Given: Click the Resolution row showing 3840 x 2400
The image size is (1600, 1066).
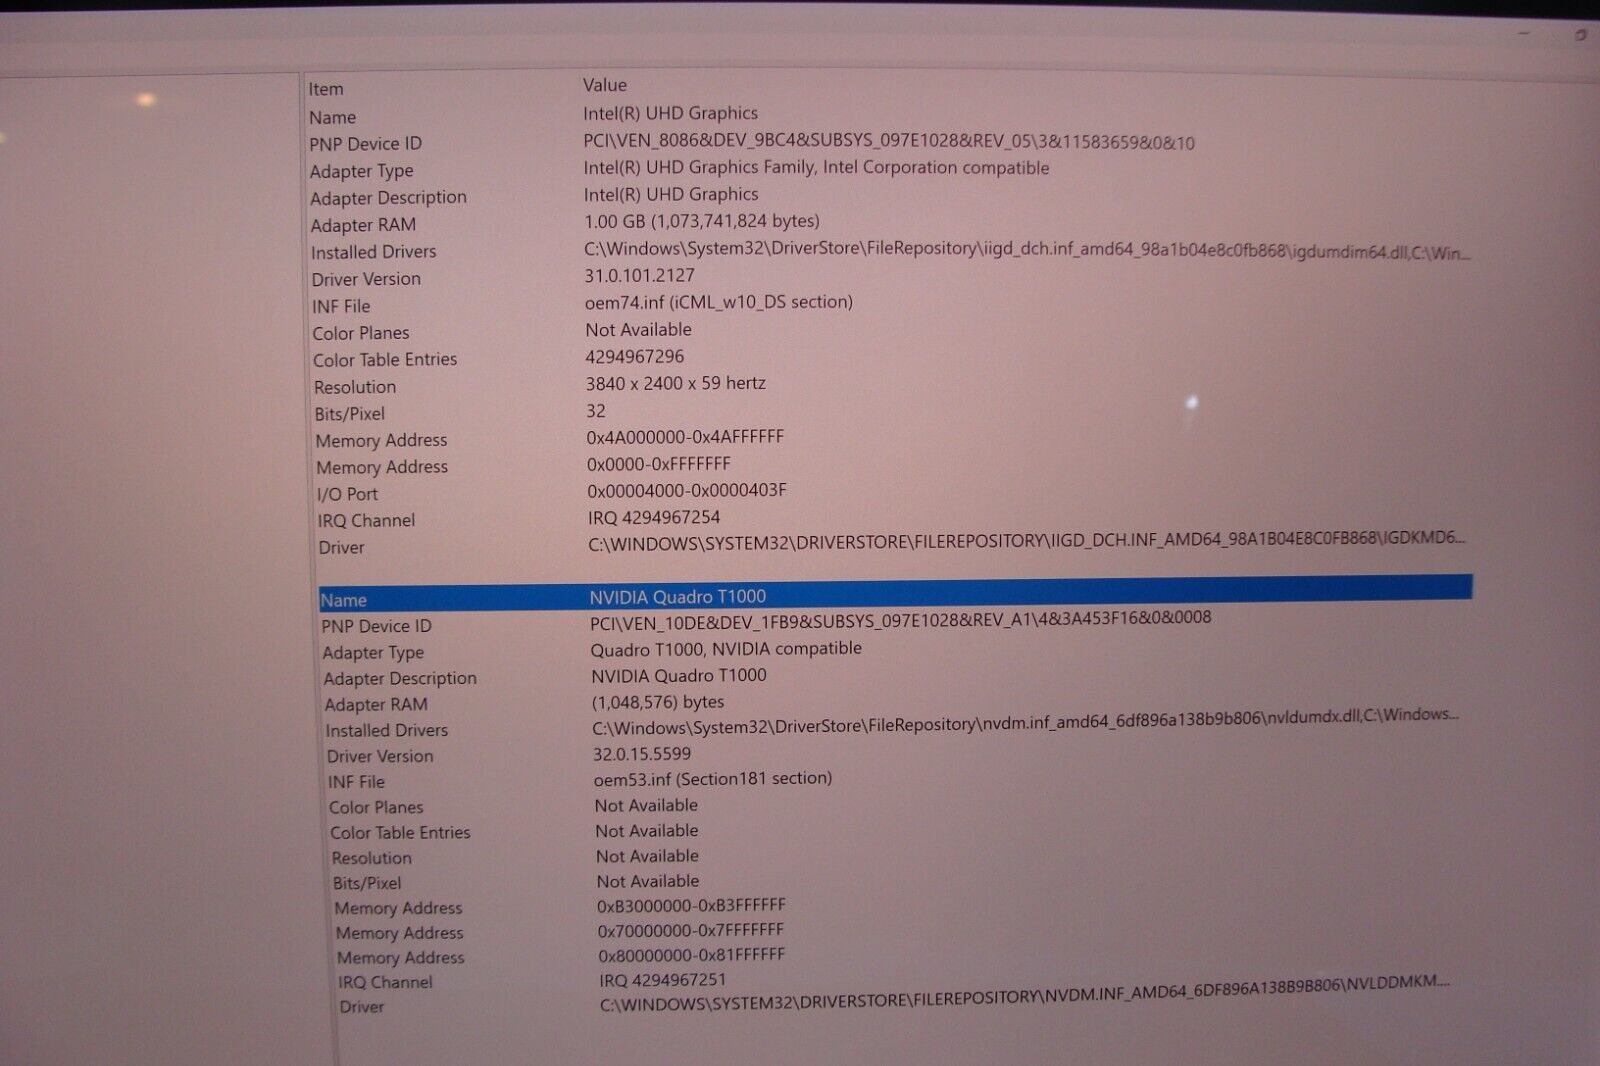Looking at the screenshot, I should pyautogui.click(x=600, y=384).
